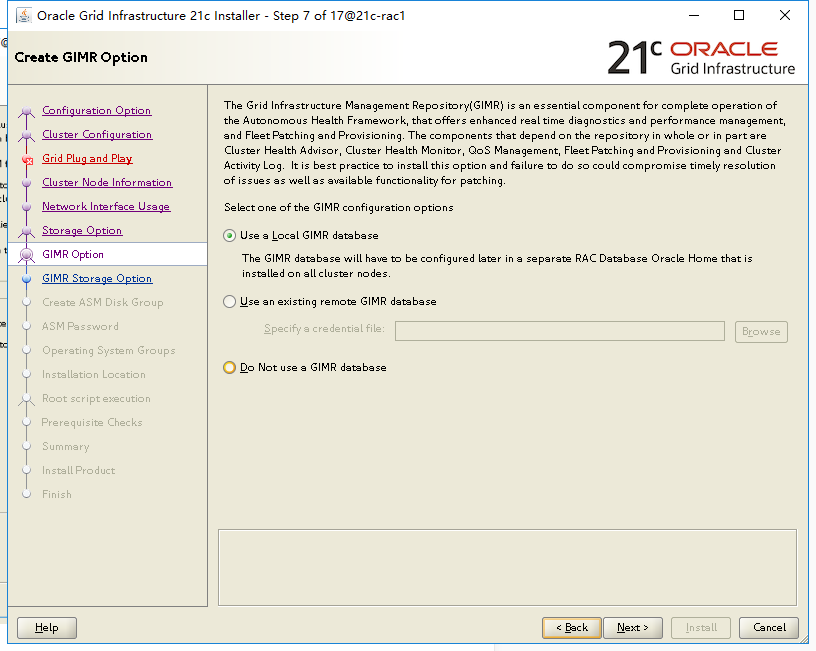816x651 pixels.
Task: Click 'Select one of the GIMR configuration options' text
Action: pos(339,208)
